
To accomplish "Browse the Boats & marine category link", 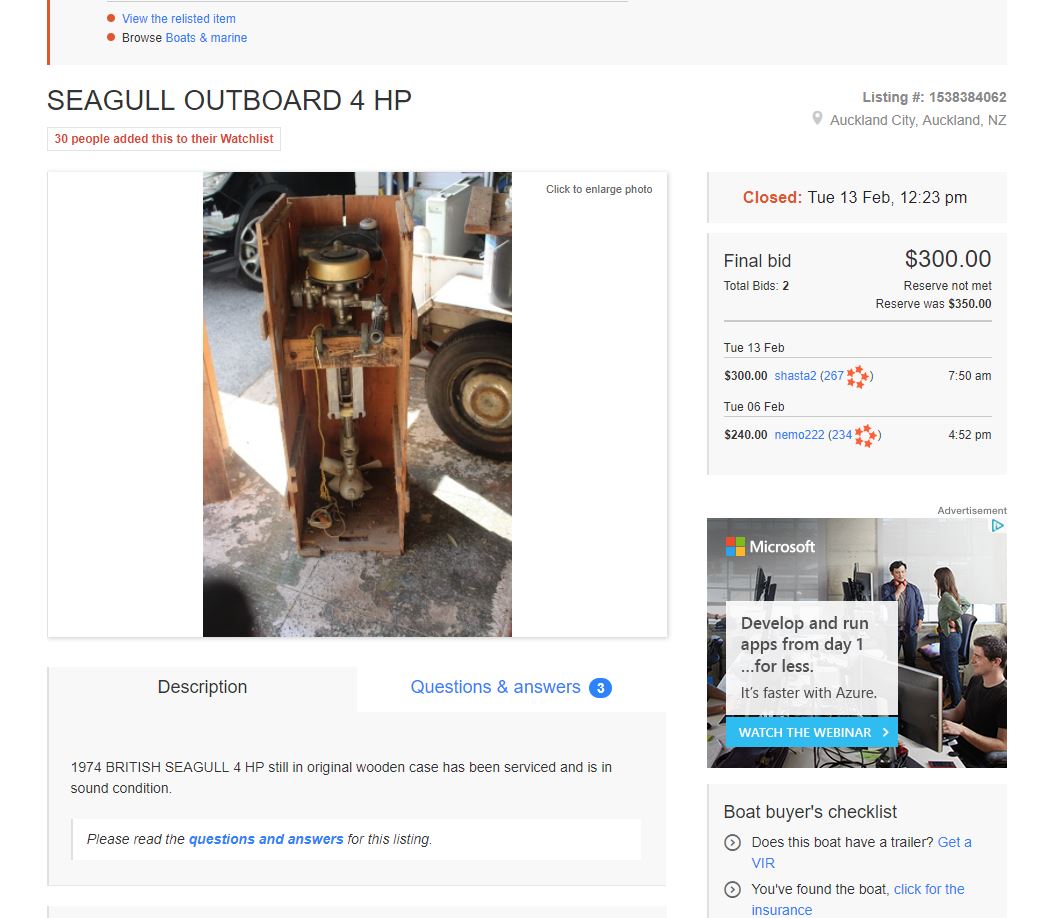I will (206, 38).
